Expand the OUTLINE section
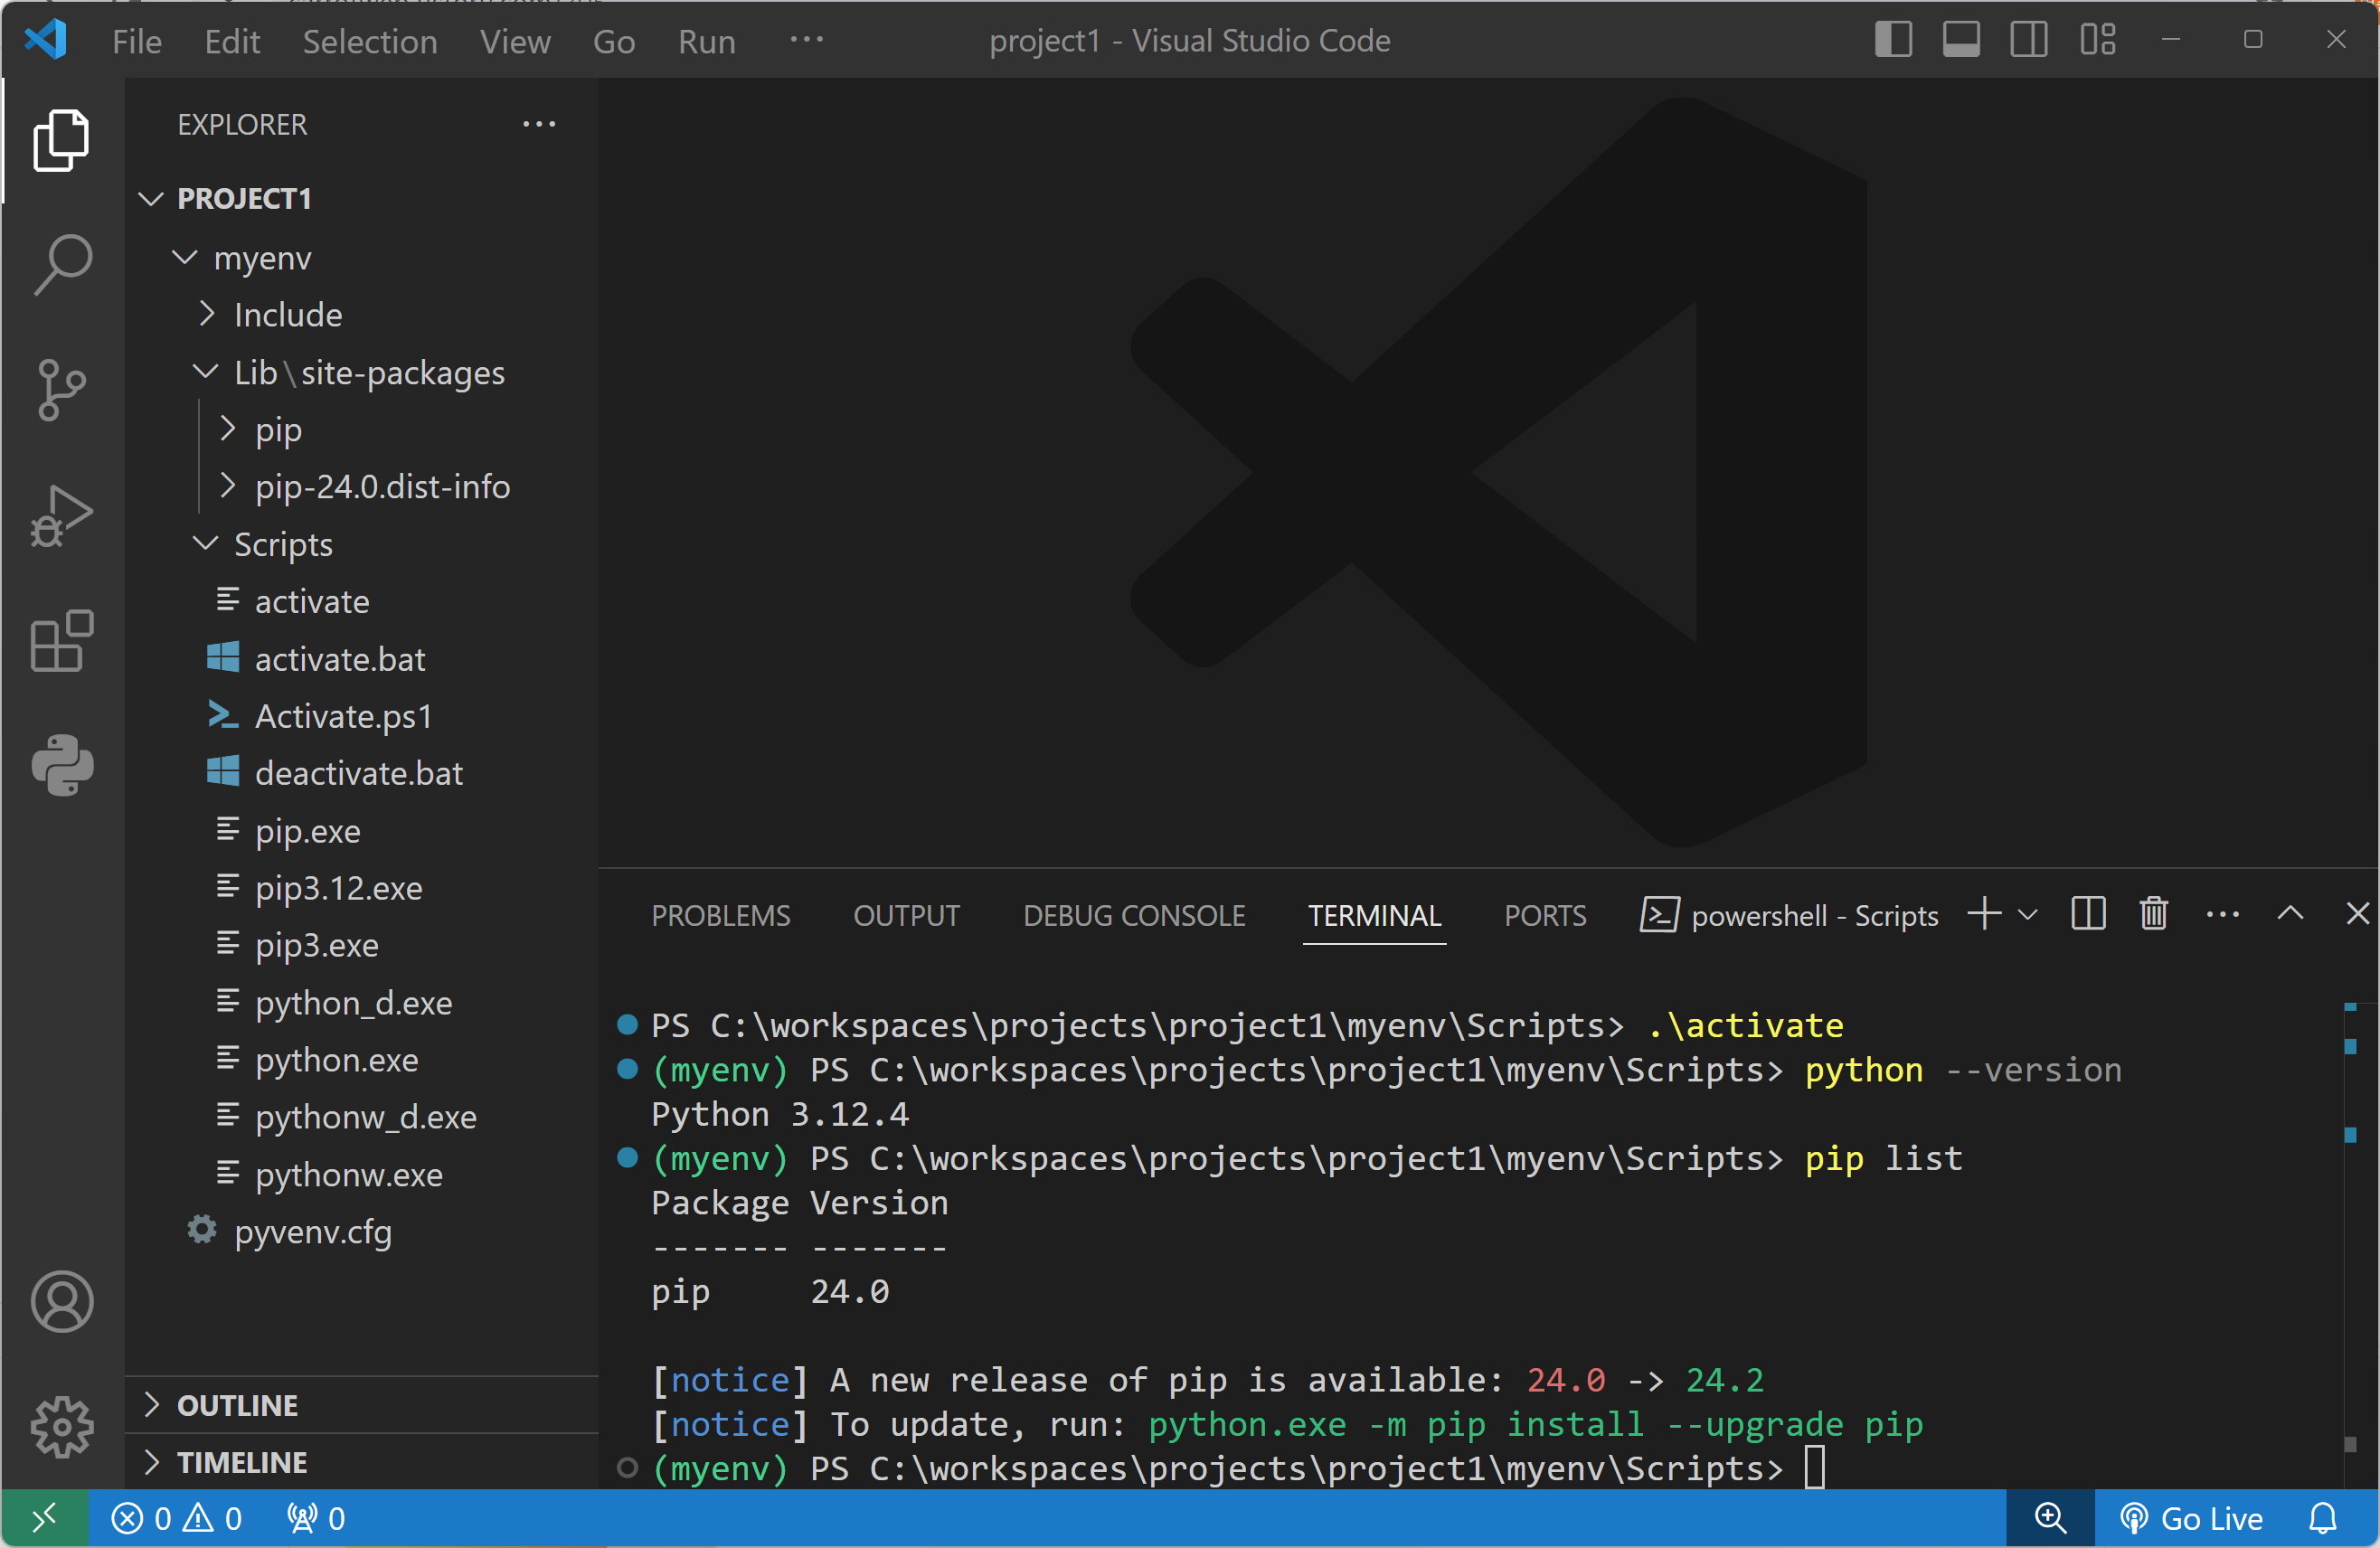 click(x=237, y=1405)
